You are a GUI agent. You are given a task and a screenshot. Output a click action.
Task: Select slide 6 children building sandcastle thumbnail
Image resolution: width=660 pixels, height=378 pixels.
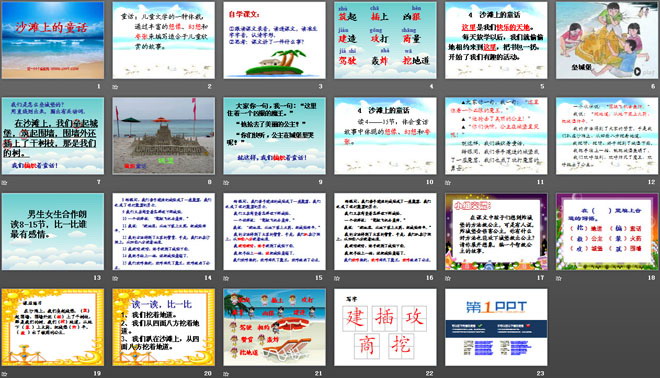click(607, 40)
